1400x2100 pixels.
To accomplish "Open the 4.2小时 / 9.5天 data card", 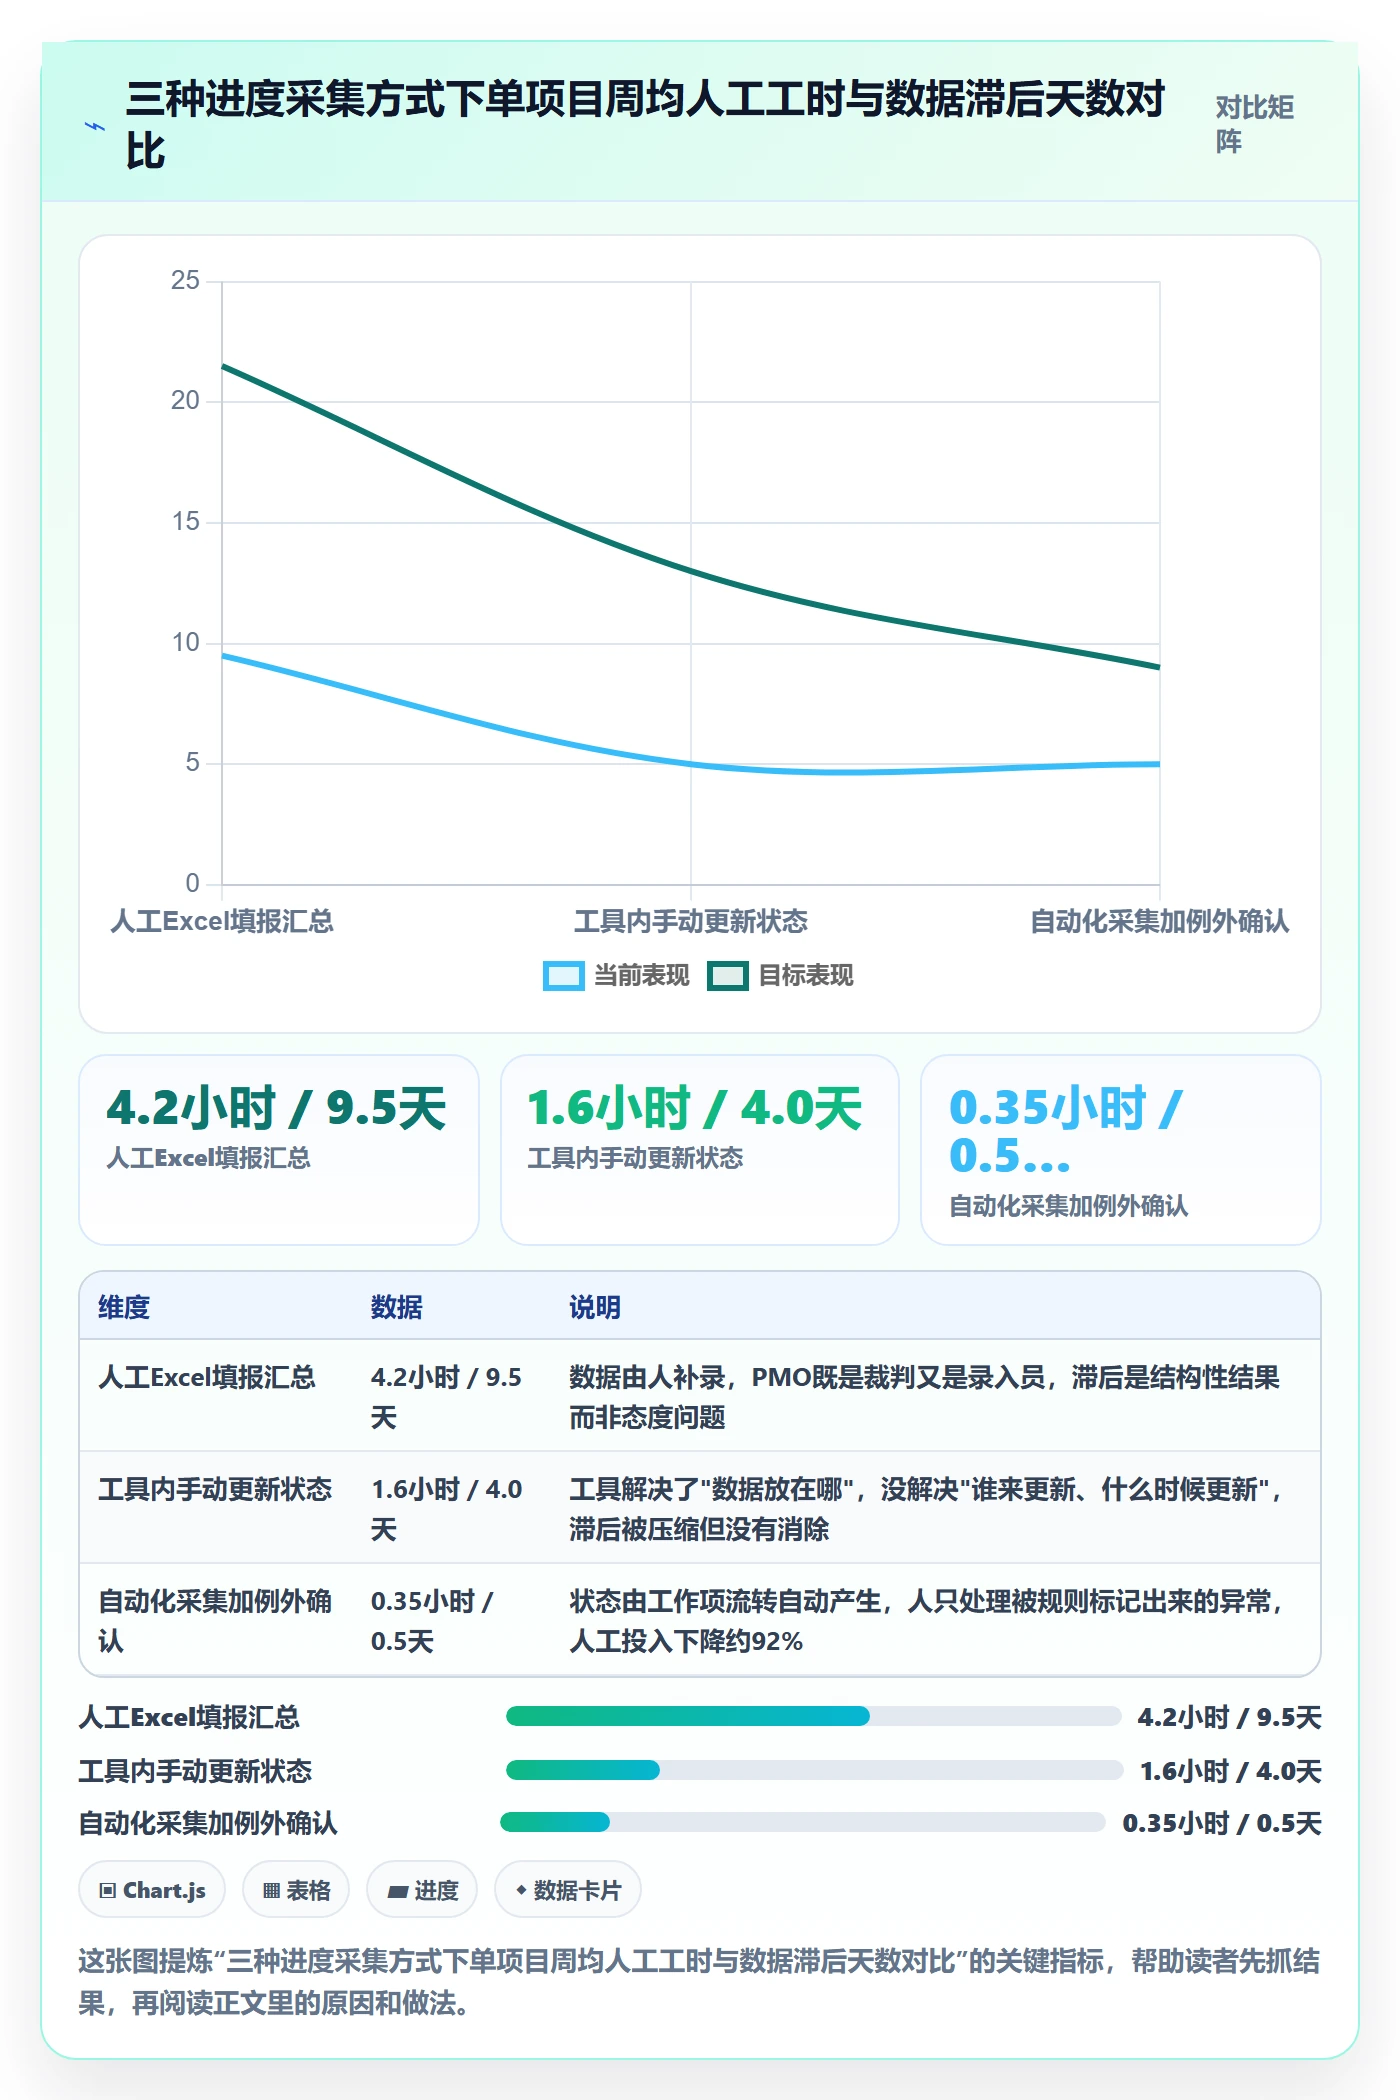I will (x=279, y=1150).
